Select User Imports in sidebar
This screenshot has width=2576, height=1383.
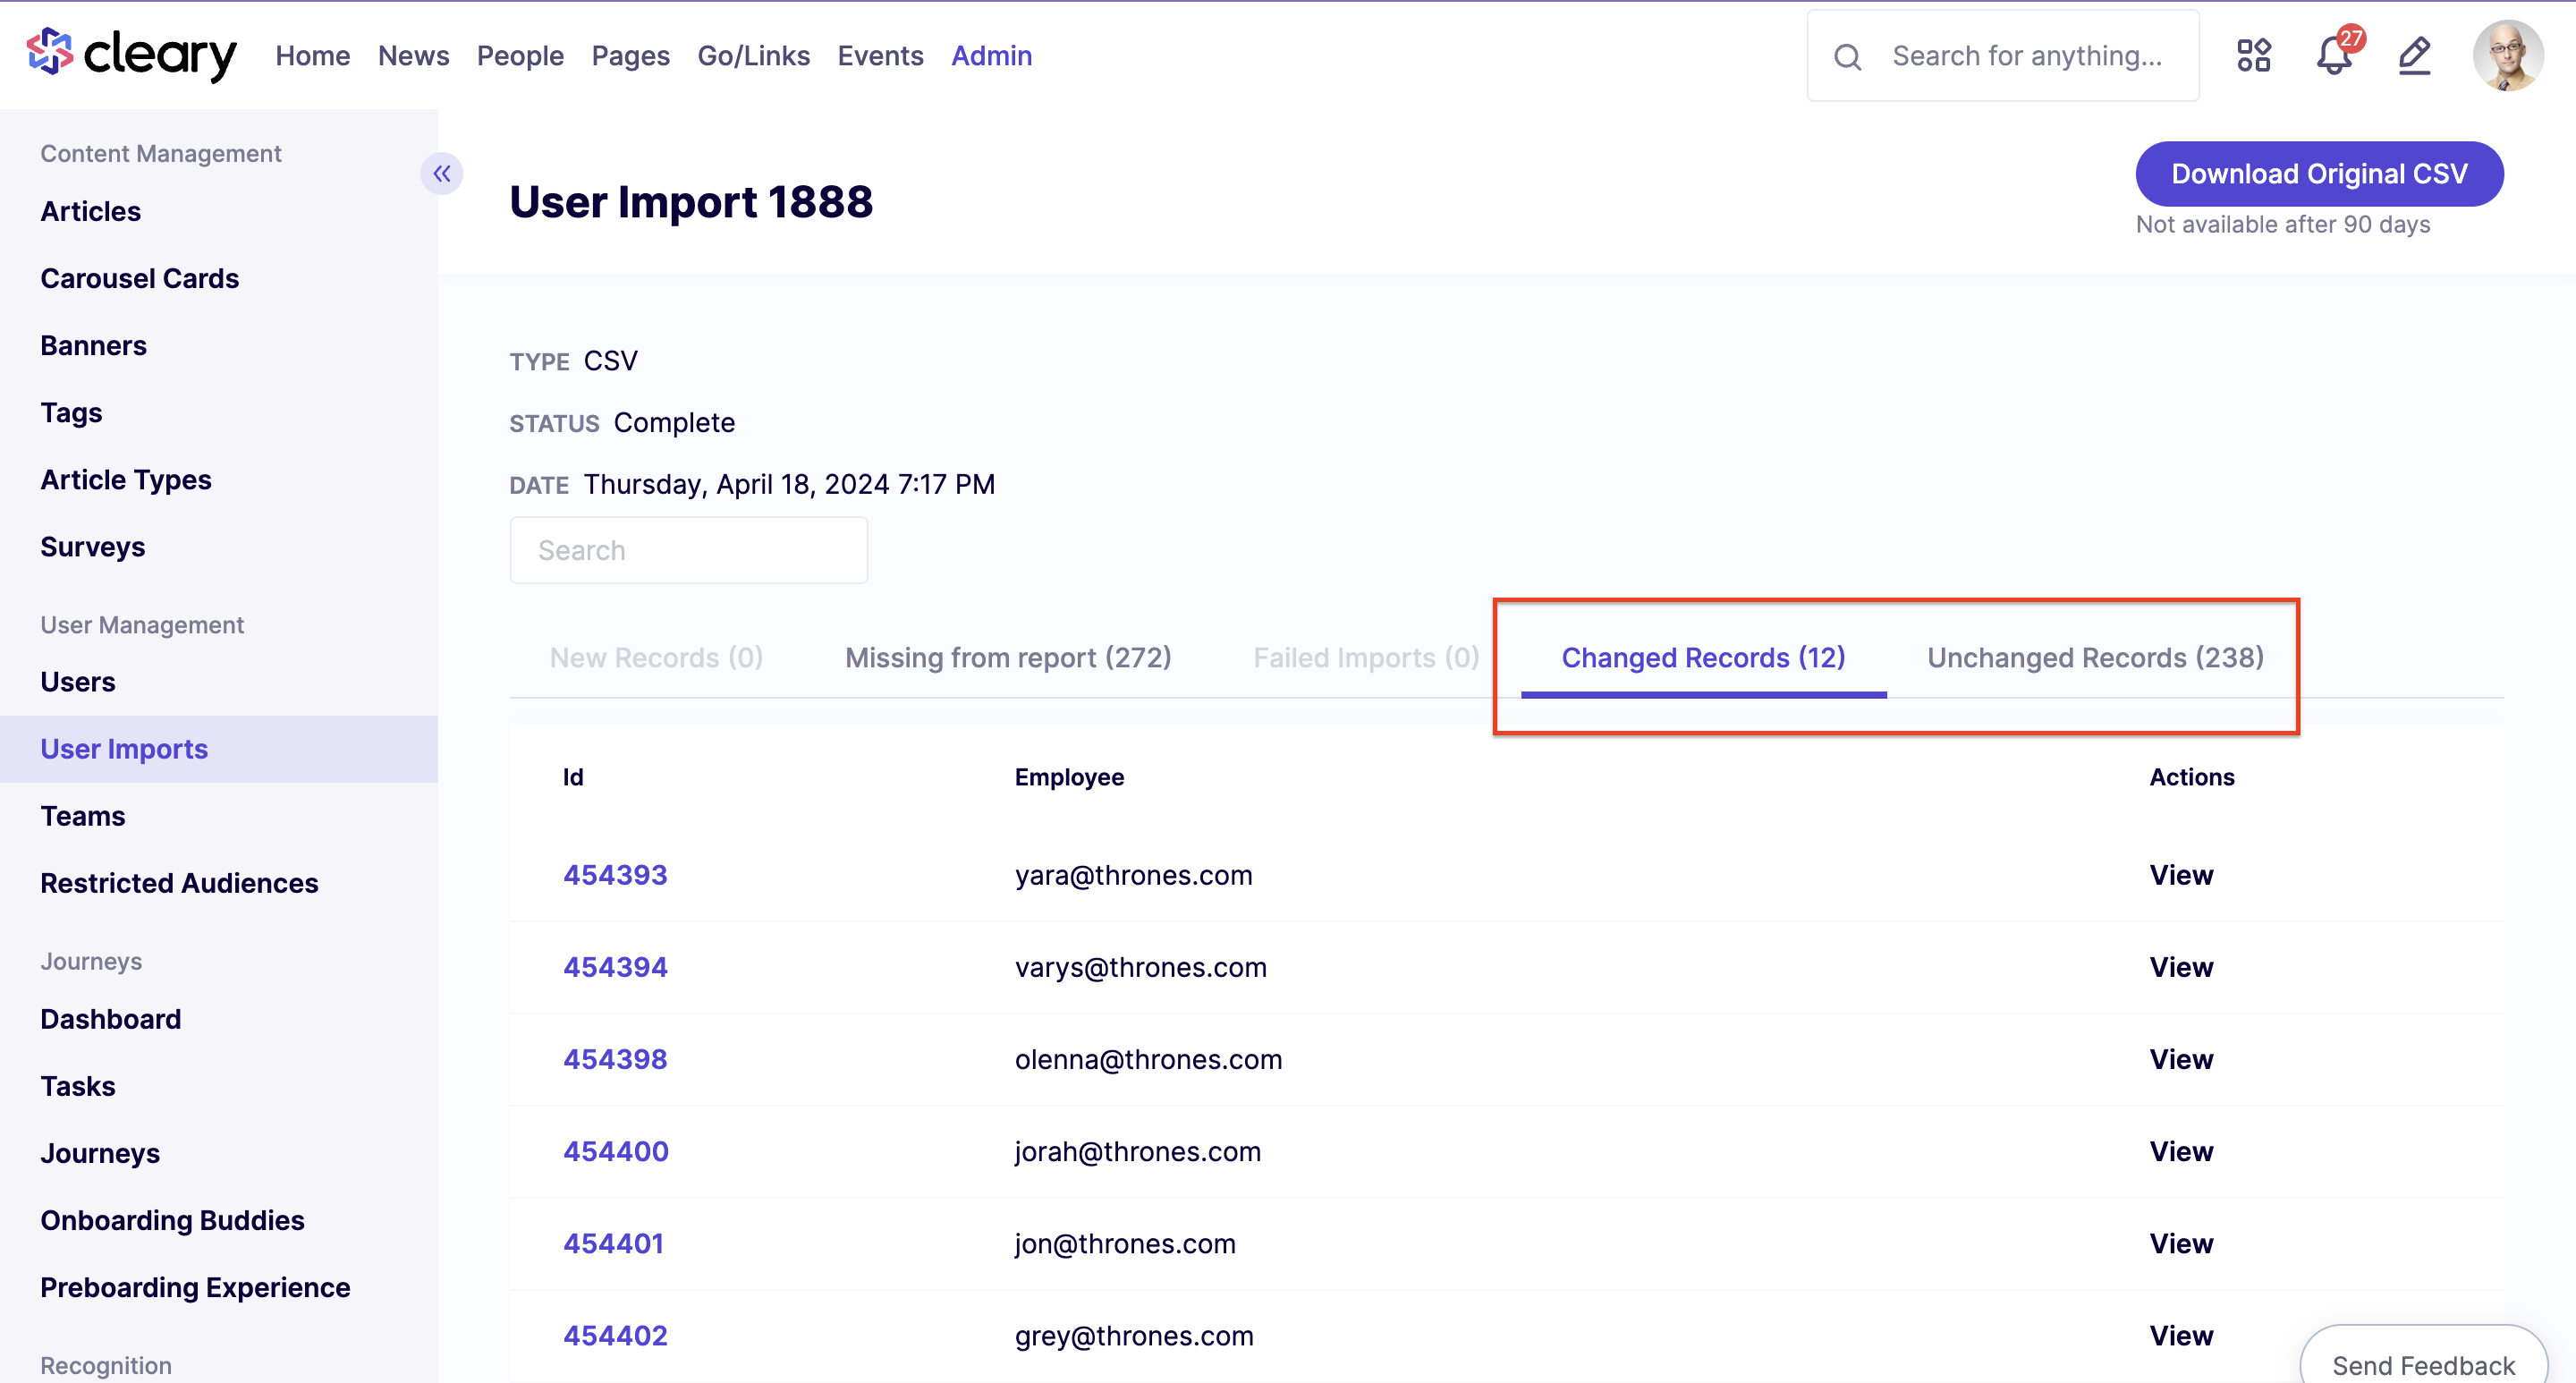point(219,748)
